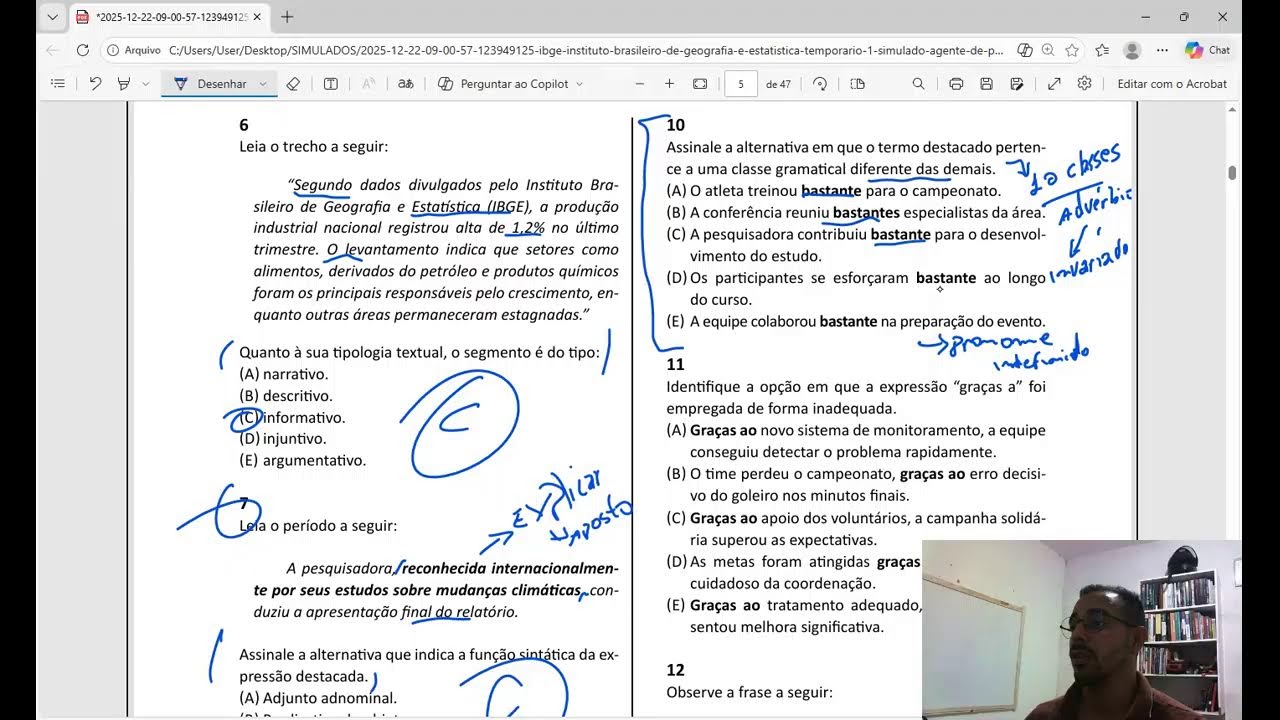Open the find in PDF search
The width and height of the screenshot is (1280, 720).
918,84
